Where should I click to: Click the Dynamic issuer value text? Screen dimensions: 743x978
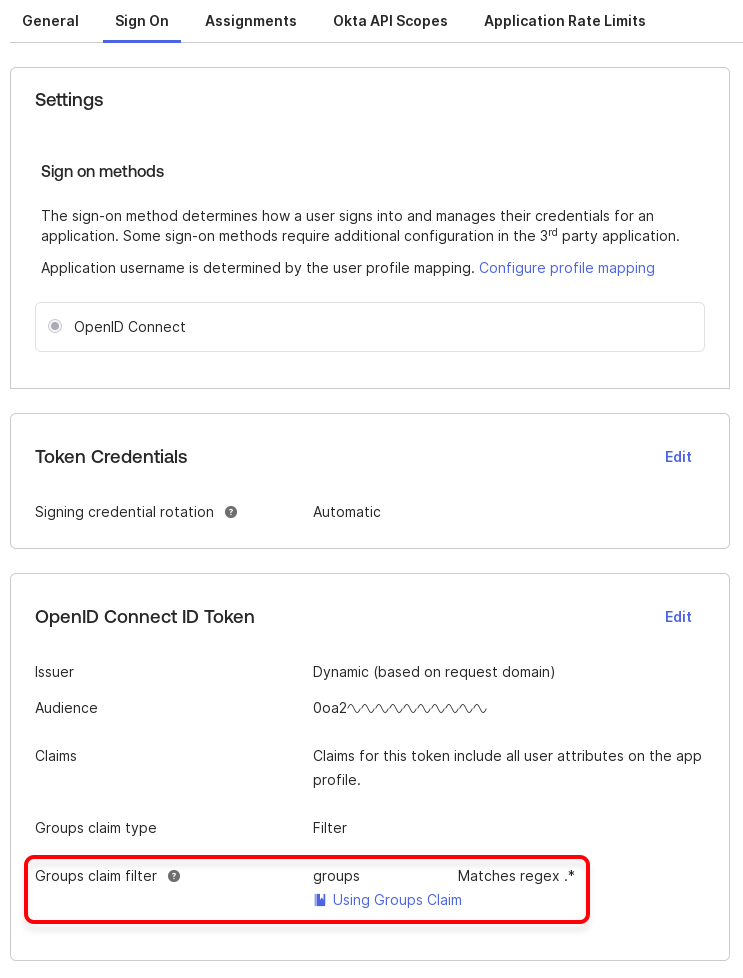[434, 672]
